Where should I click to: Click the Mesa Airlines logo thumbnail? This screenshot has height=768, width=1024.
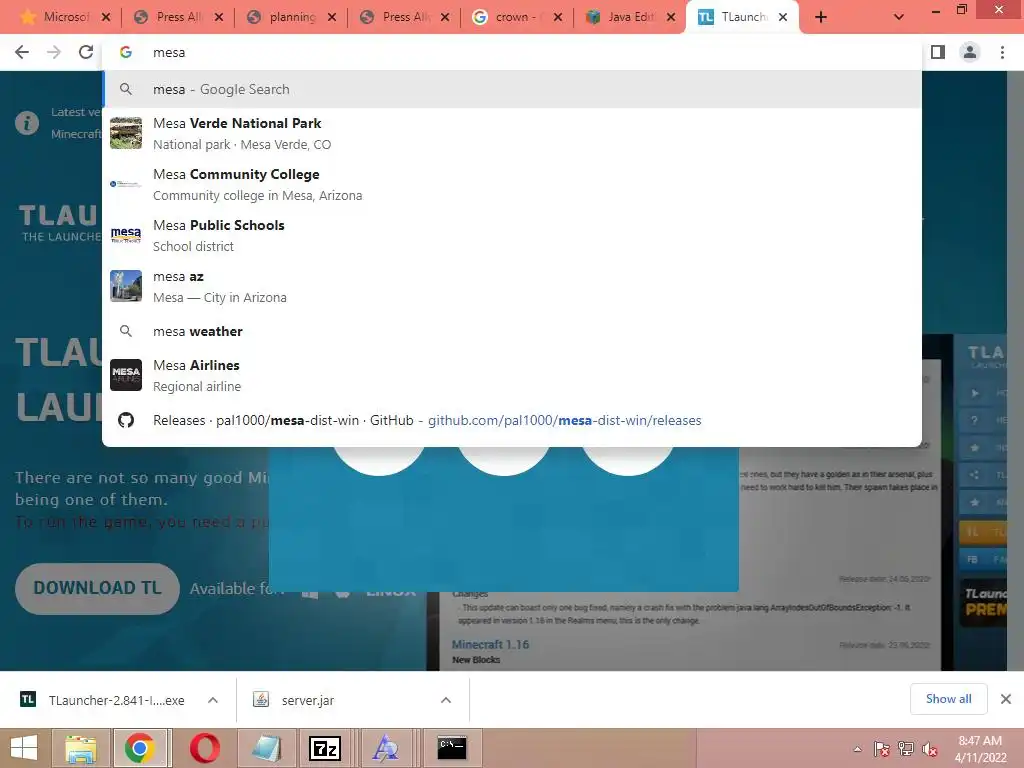(126, 375)
